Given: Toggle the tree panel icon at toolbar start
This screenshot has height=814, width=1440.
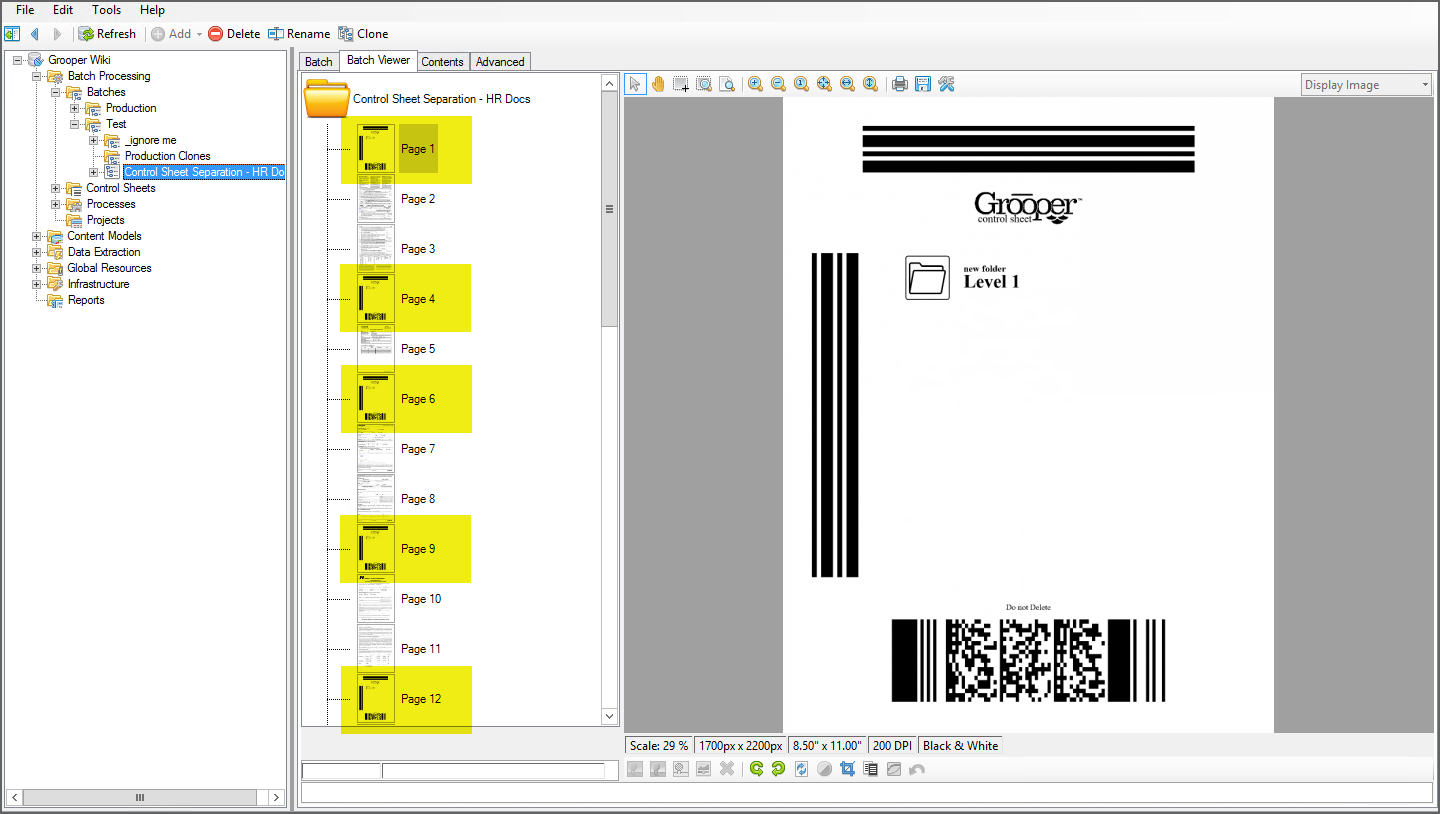Looking at the screenshot, I should point(12,34).
